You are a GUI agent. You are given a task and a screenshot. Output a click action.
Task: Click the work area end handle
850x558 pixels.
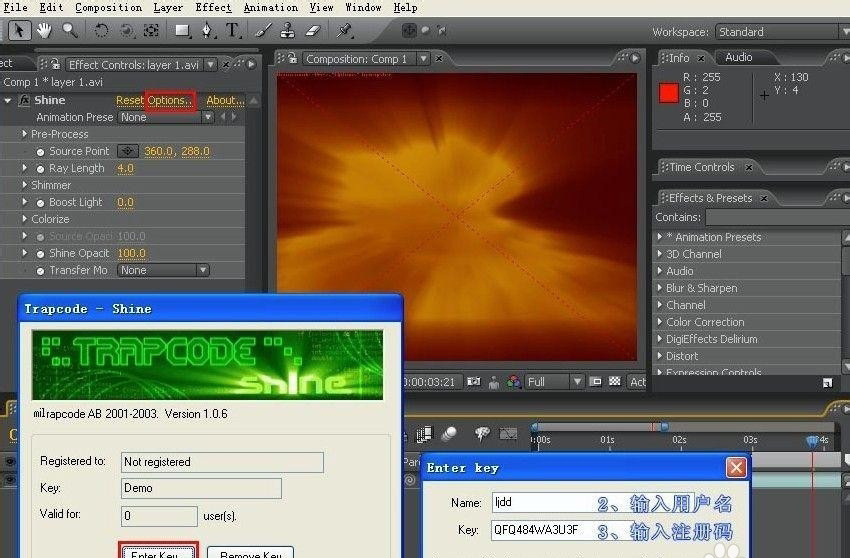coord(665,427)
